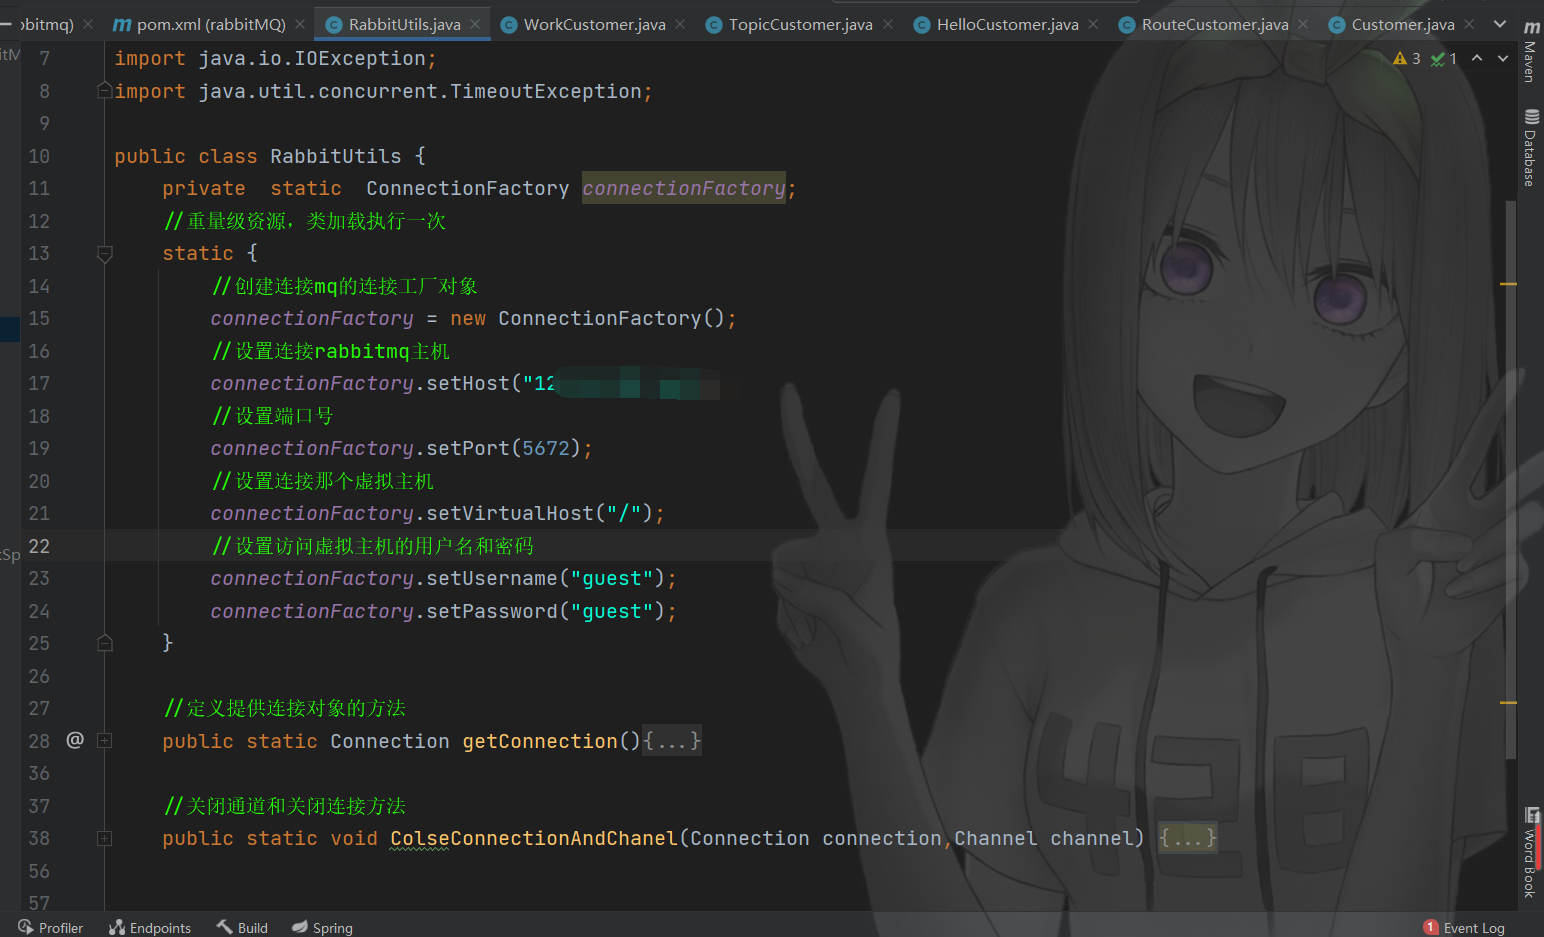1544x937 pixels.
Task: Click the highlighted connectionFactory field declaration
Action: pyautogui.click(x=684, y=188)
